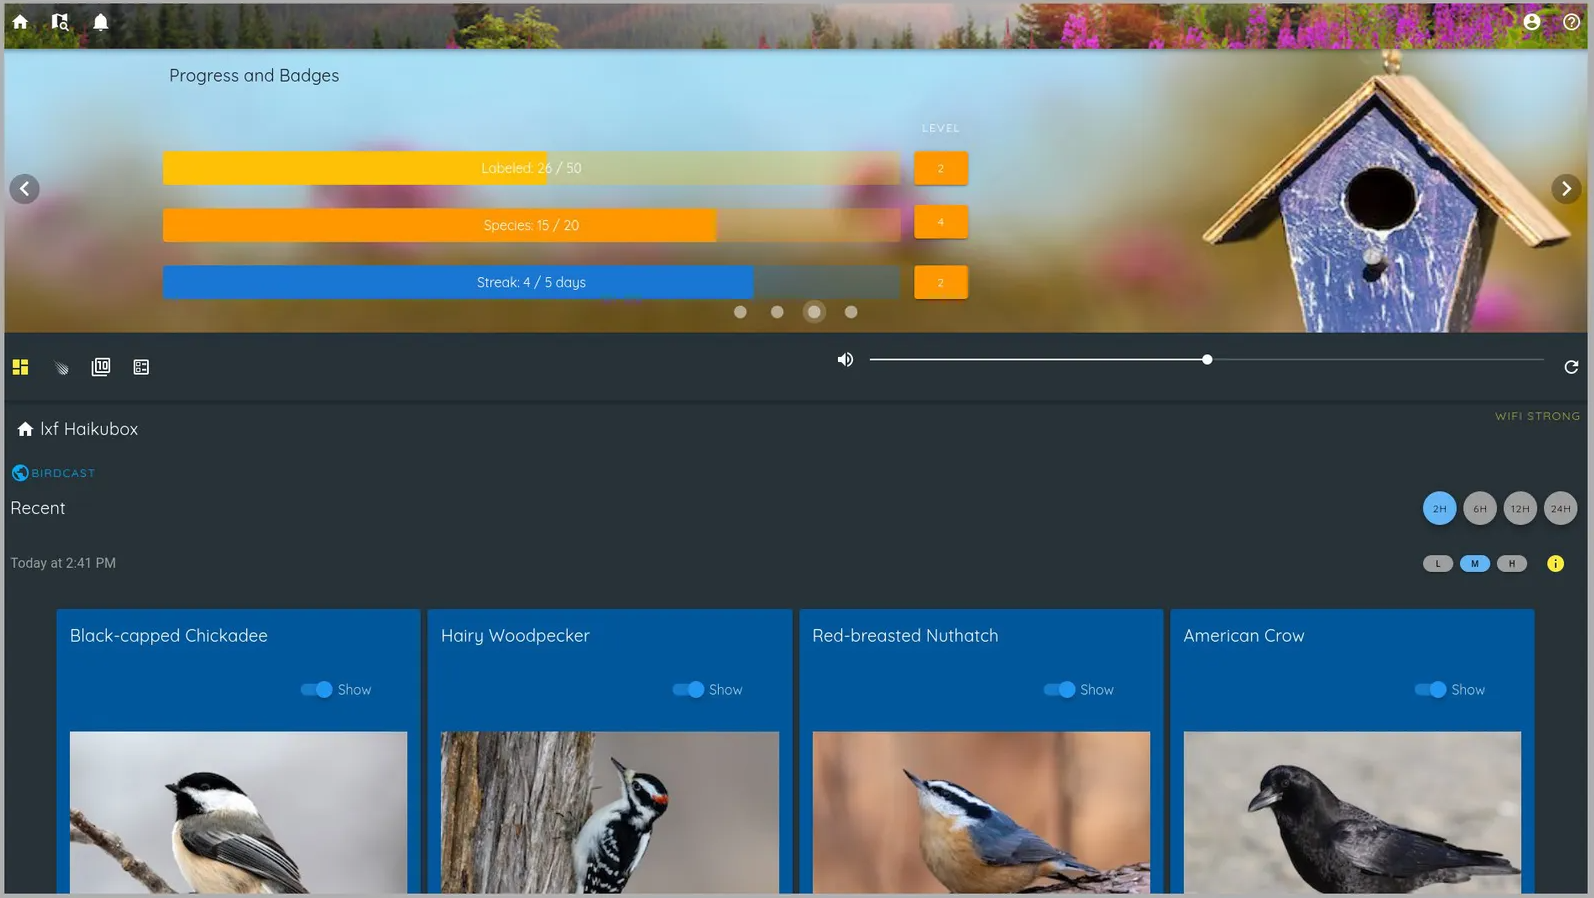Open the map search icon
Screen dimensions: 1594x898
coord(60,21)
